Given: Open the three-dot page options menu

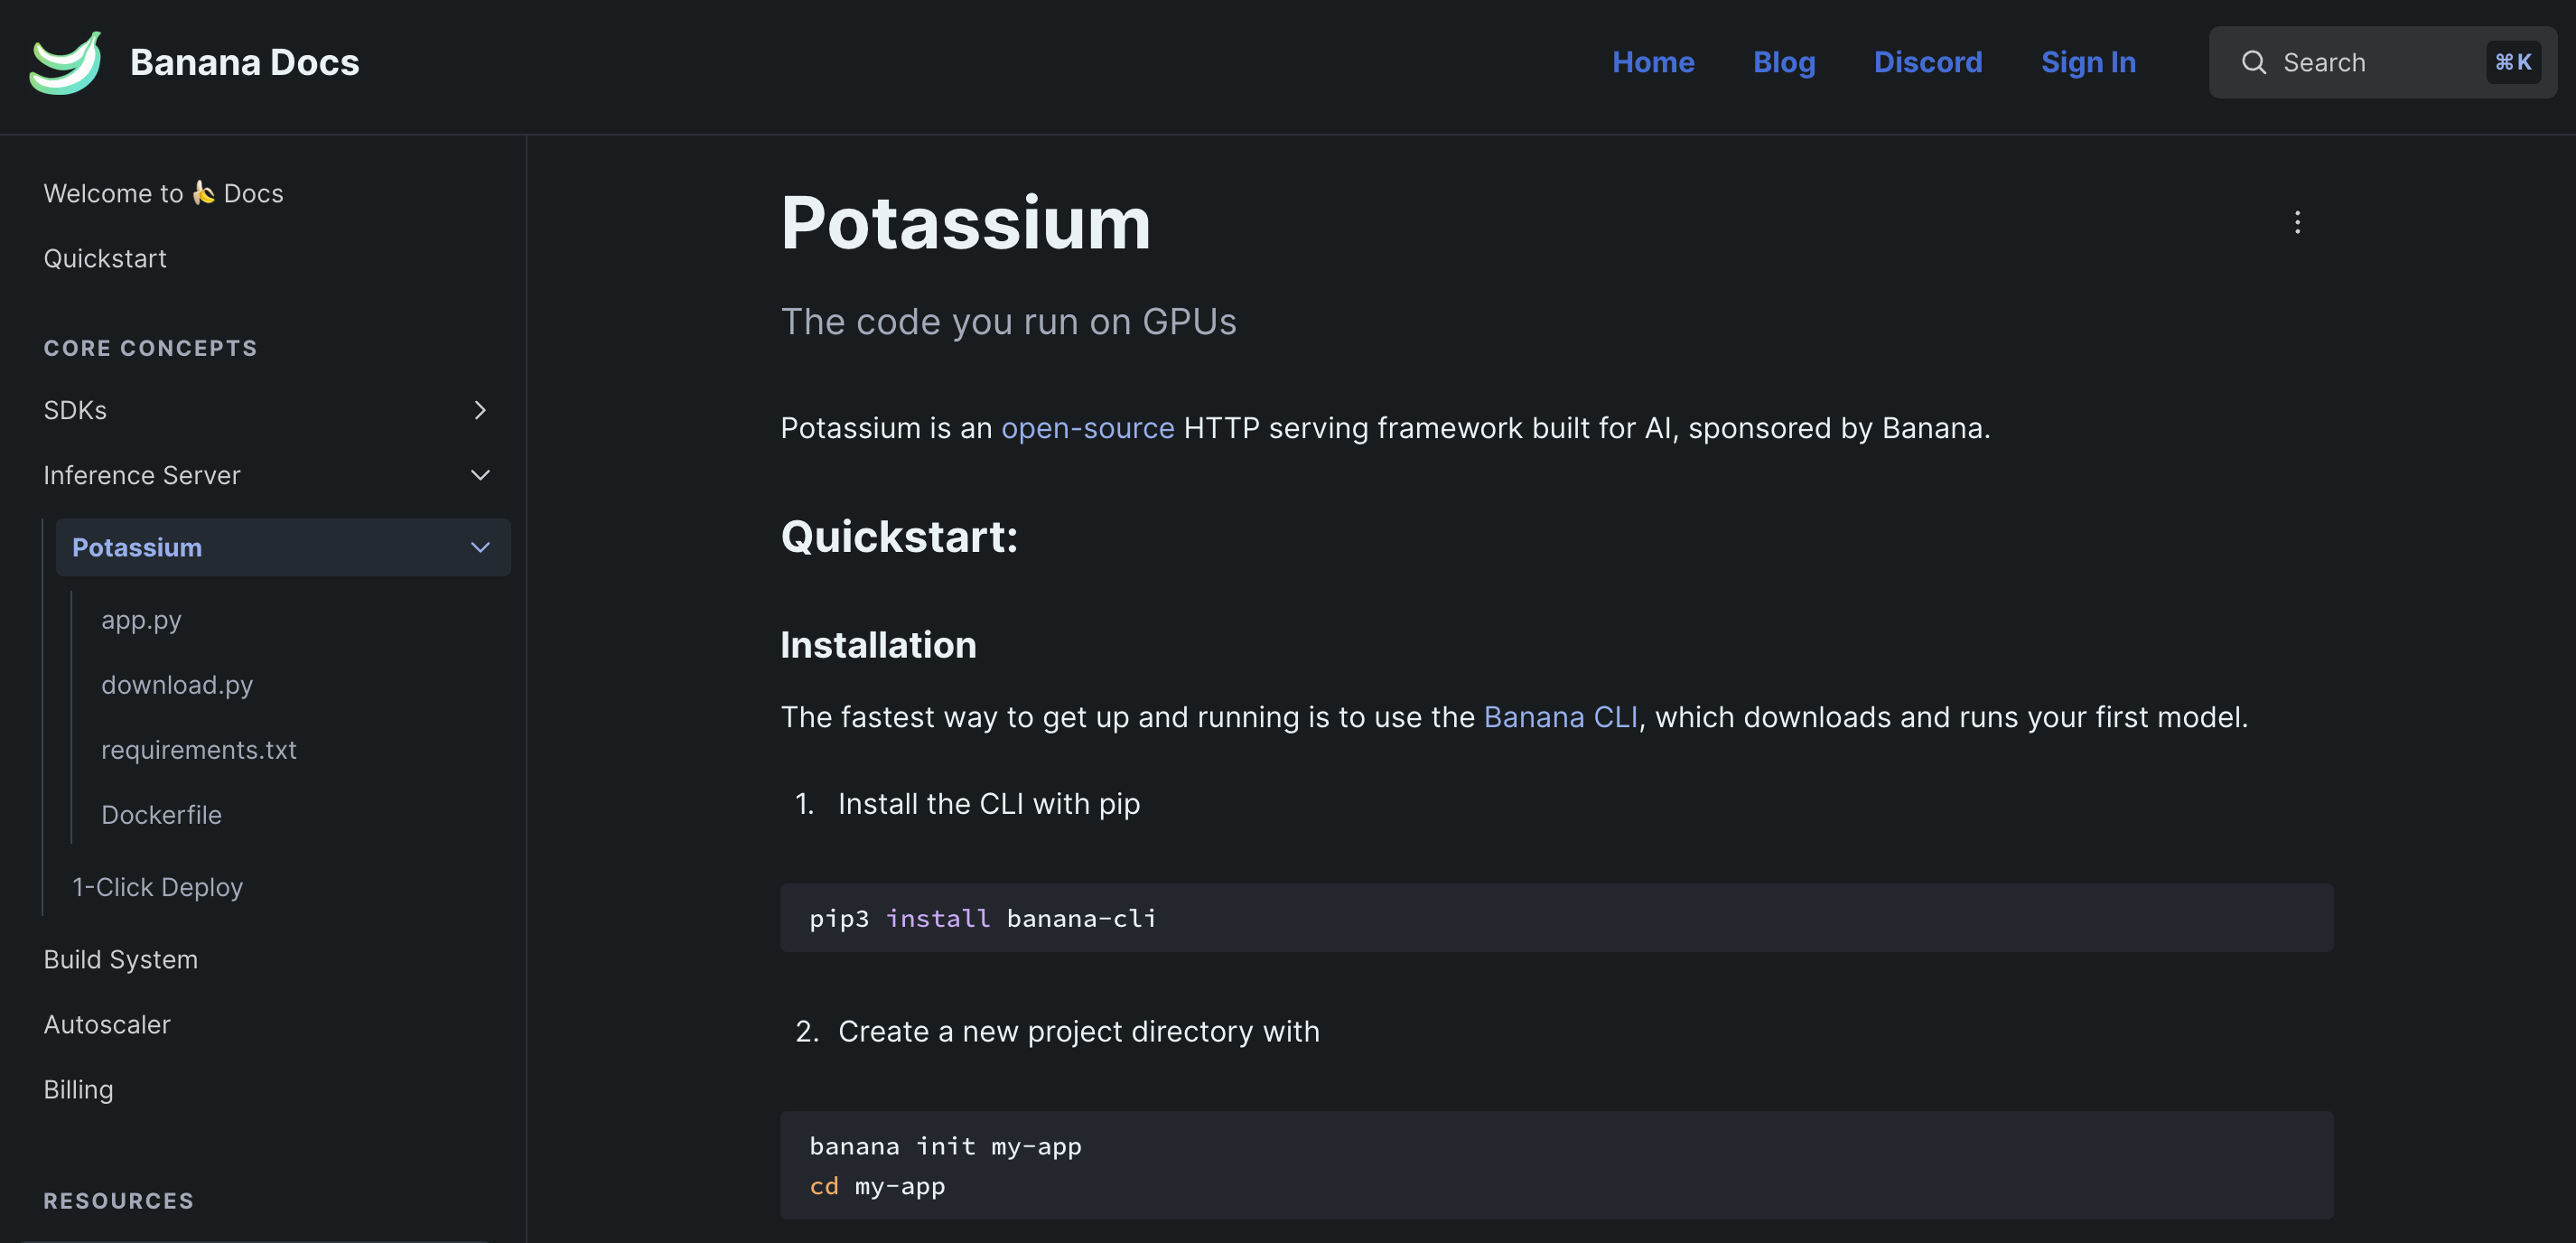Looking at the screenshot, I should coord(2297,222).
